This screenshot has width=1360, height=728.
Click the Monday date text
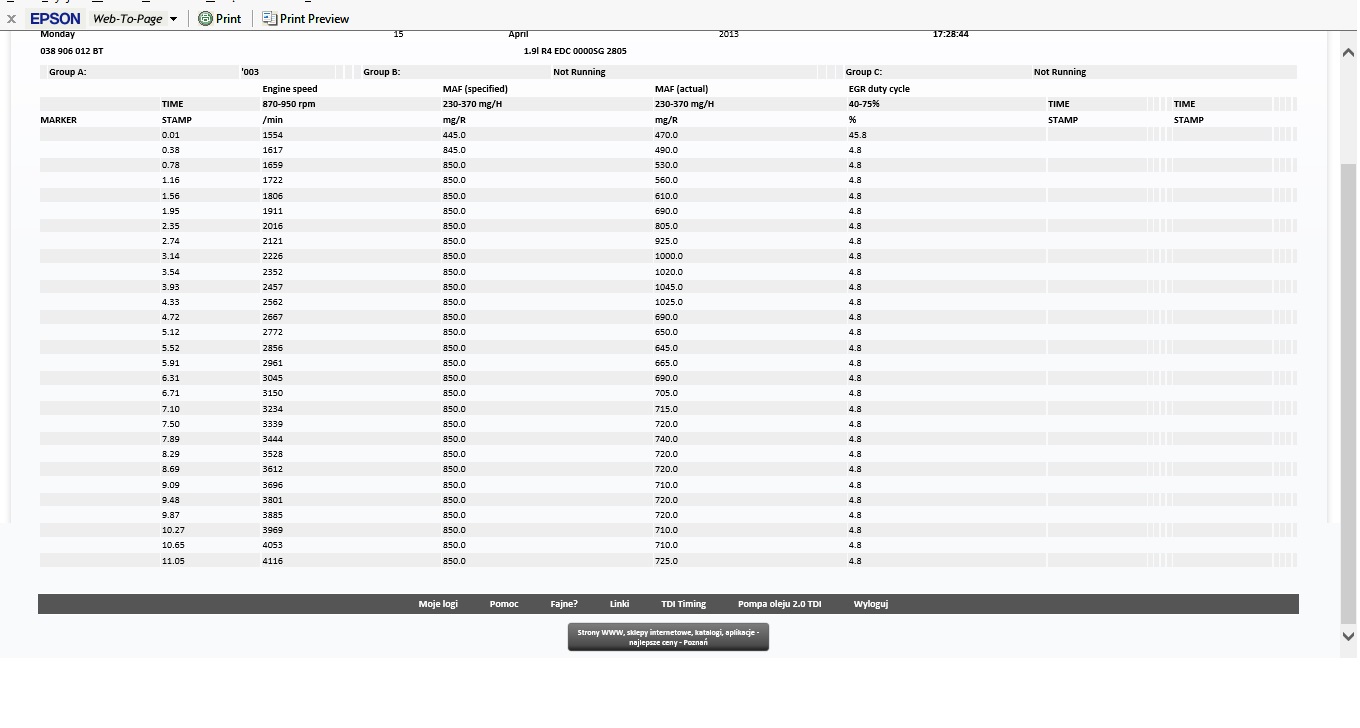point(57,34)
